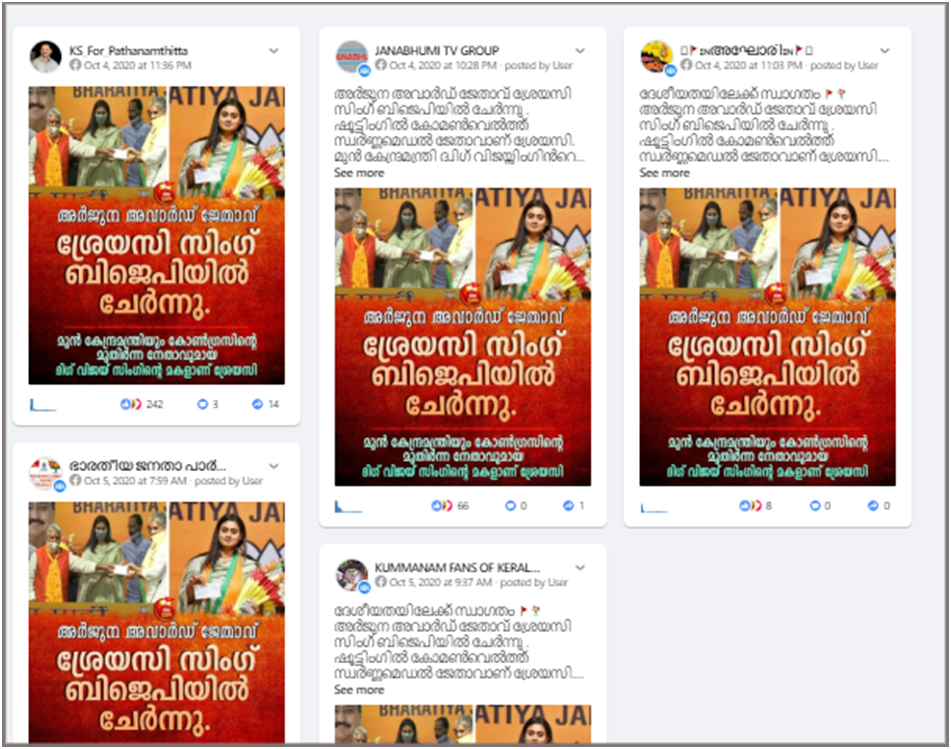Open chevron menu on KUMMANAM FANS post
Image resolution: width=951 pixels, height=749 pixels.
pos(580,568)
